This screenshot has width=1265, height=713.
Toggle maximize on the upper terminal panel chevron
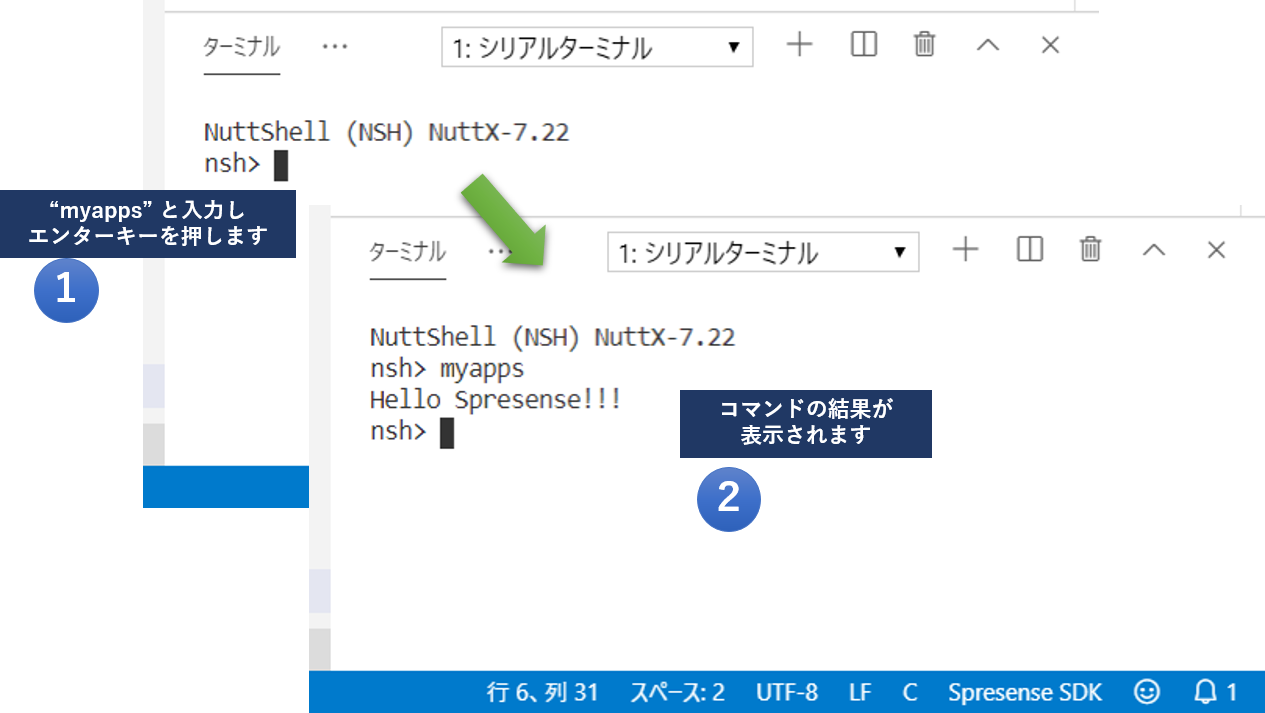[x=988, y=45]
